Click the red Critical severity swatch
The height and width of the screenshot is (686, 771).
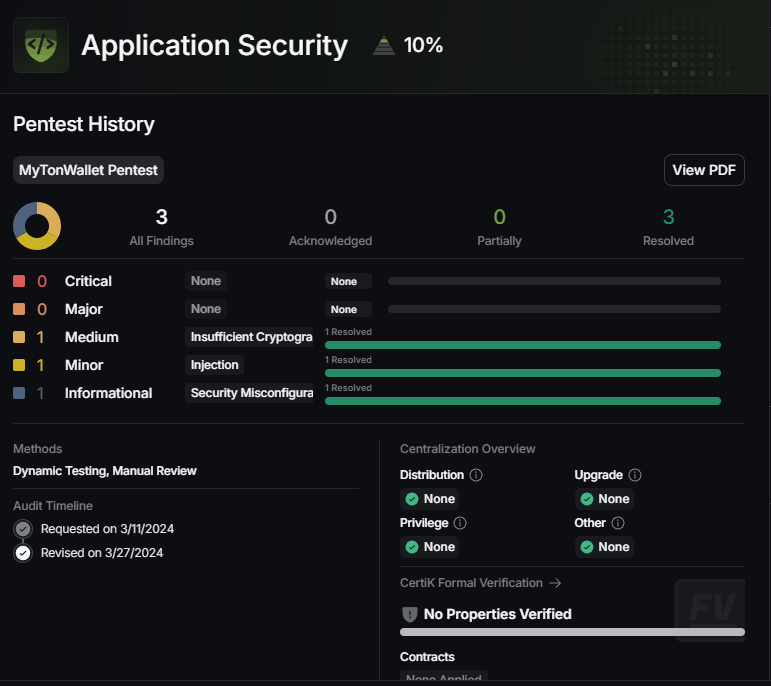19,281
